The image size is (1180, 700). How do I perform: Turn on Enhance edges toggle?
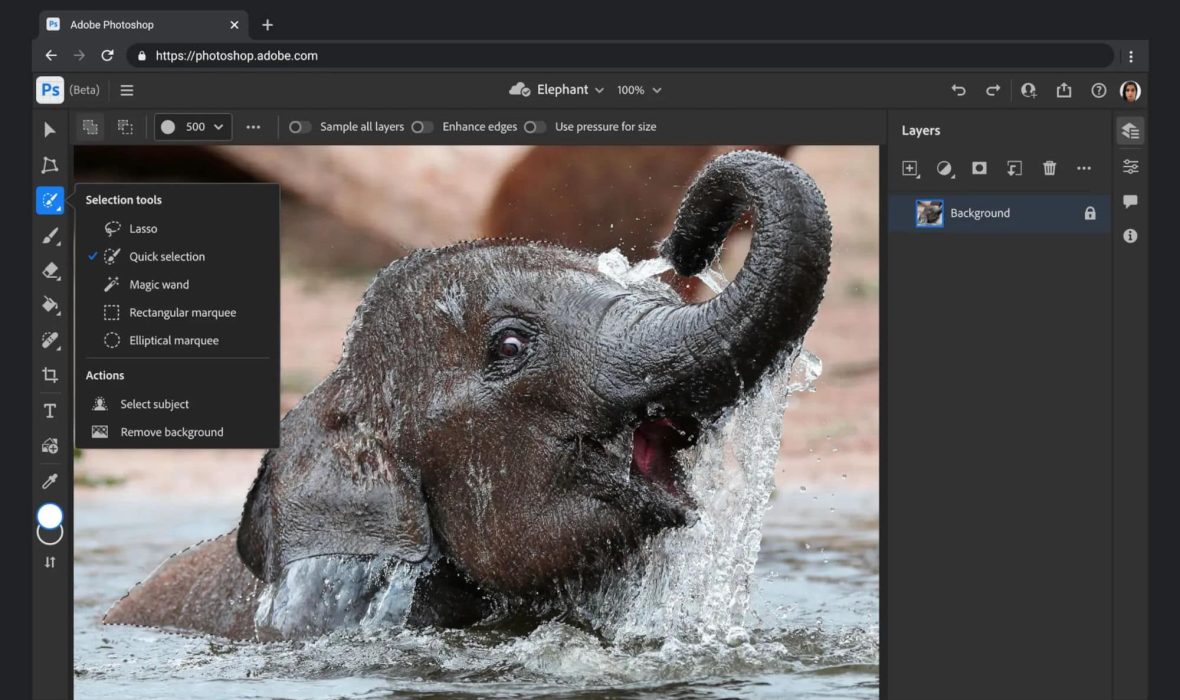pyautogui.click(x=422, y=127)
